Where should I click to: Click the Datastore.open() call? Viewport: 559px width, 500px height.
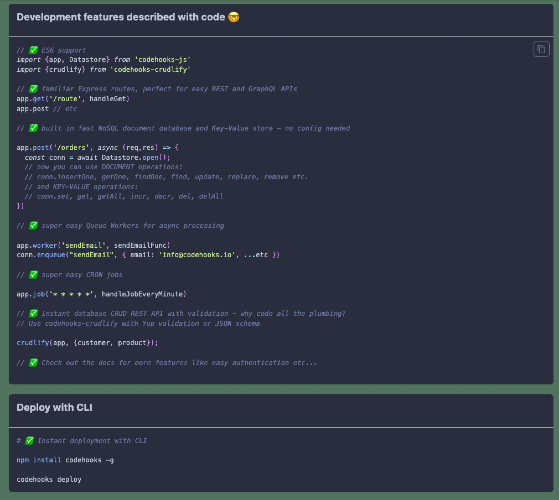pyautogui.click(x=135, y=158)
